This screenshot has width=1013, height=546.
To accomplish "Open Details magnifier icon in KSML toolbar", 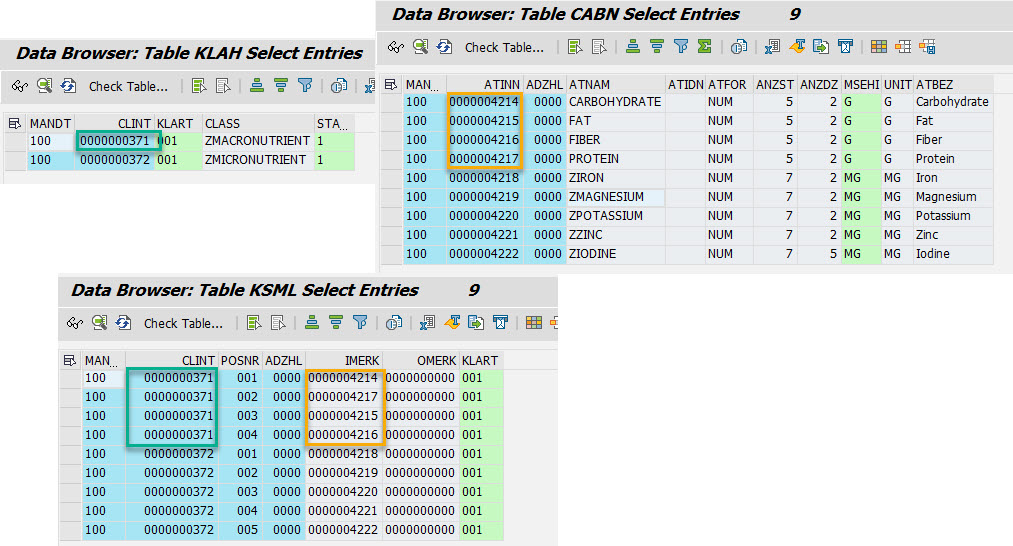I will coord(99,322).
